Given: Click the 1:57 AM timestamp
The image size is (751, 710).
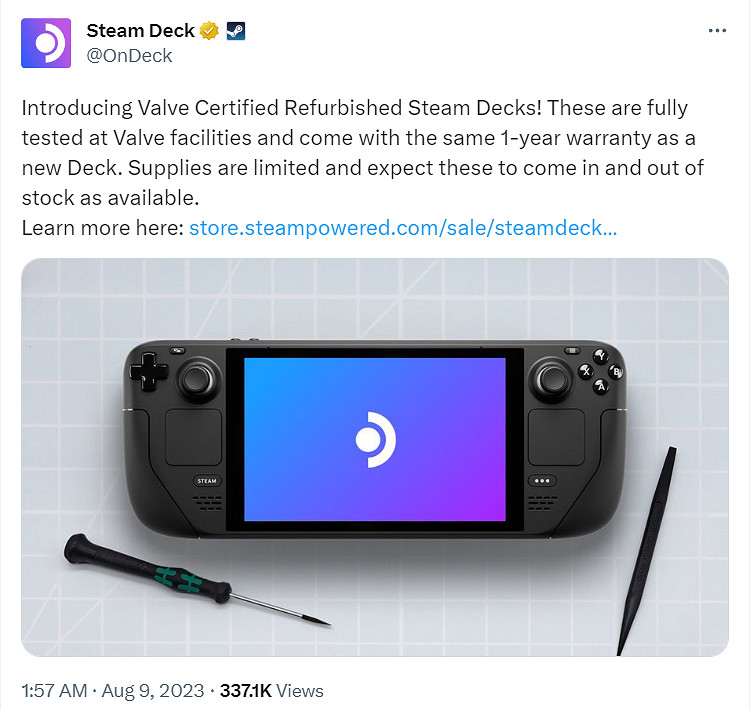Looking at the screenshot, I should click(55, 691).
